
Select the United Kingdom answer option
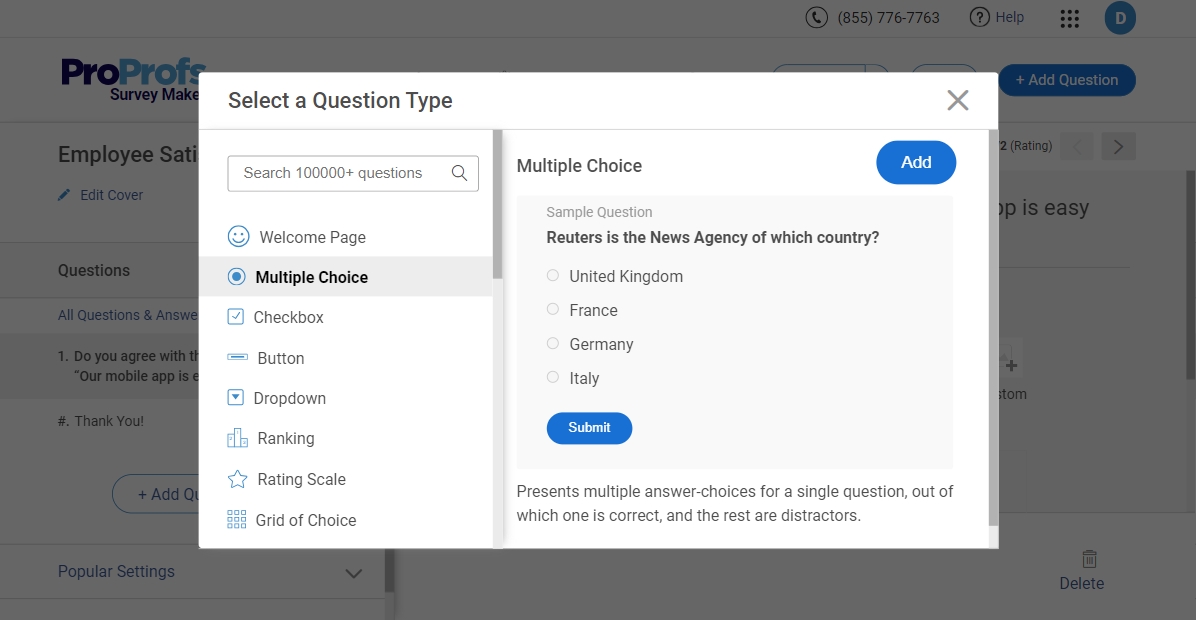click(x=553, y=276)
